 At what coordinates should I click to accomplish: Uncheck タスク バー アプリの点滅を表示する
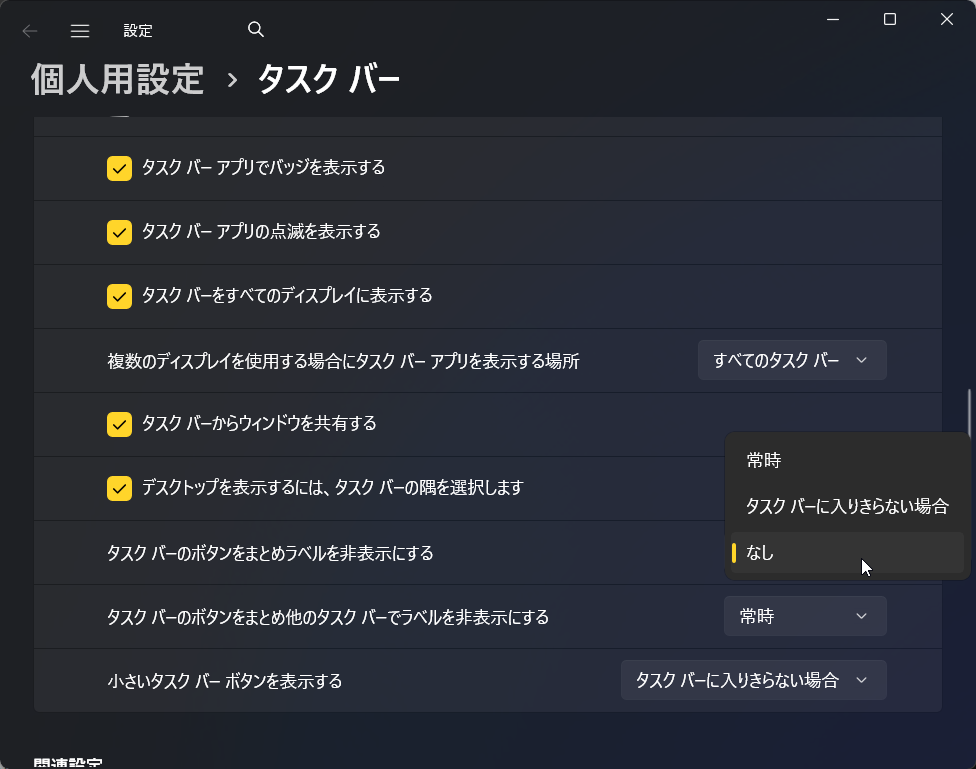coord(119,232)
